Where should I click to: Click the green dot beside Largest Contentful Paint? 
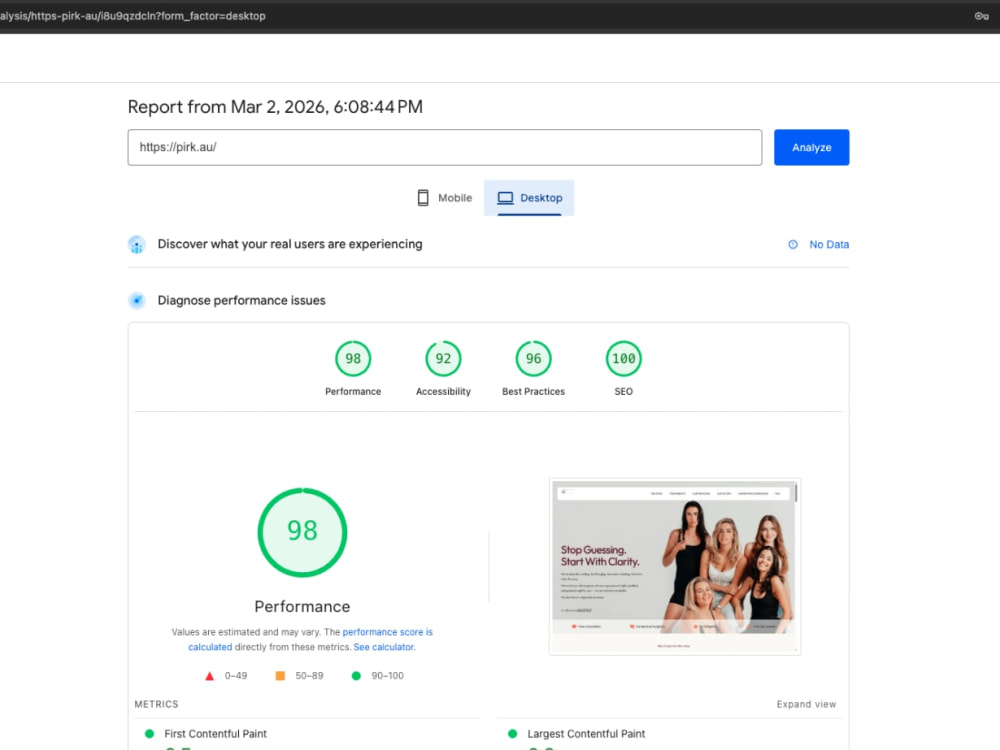coord(512,733)
